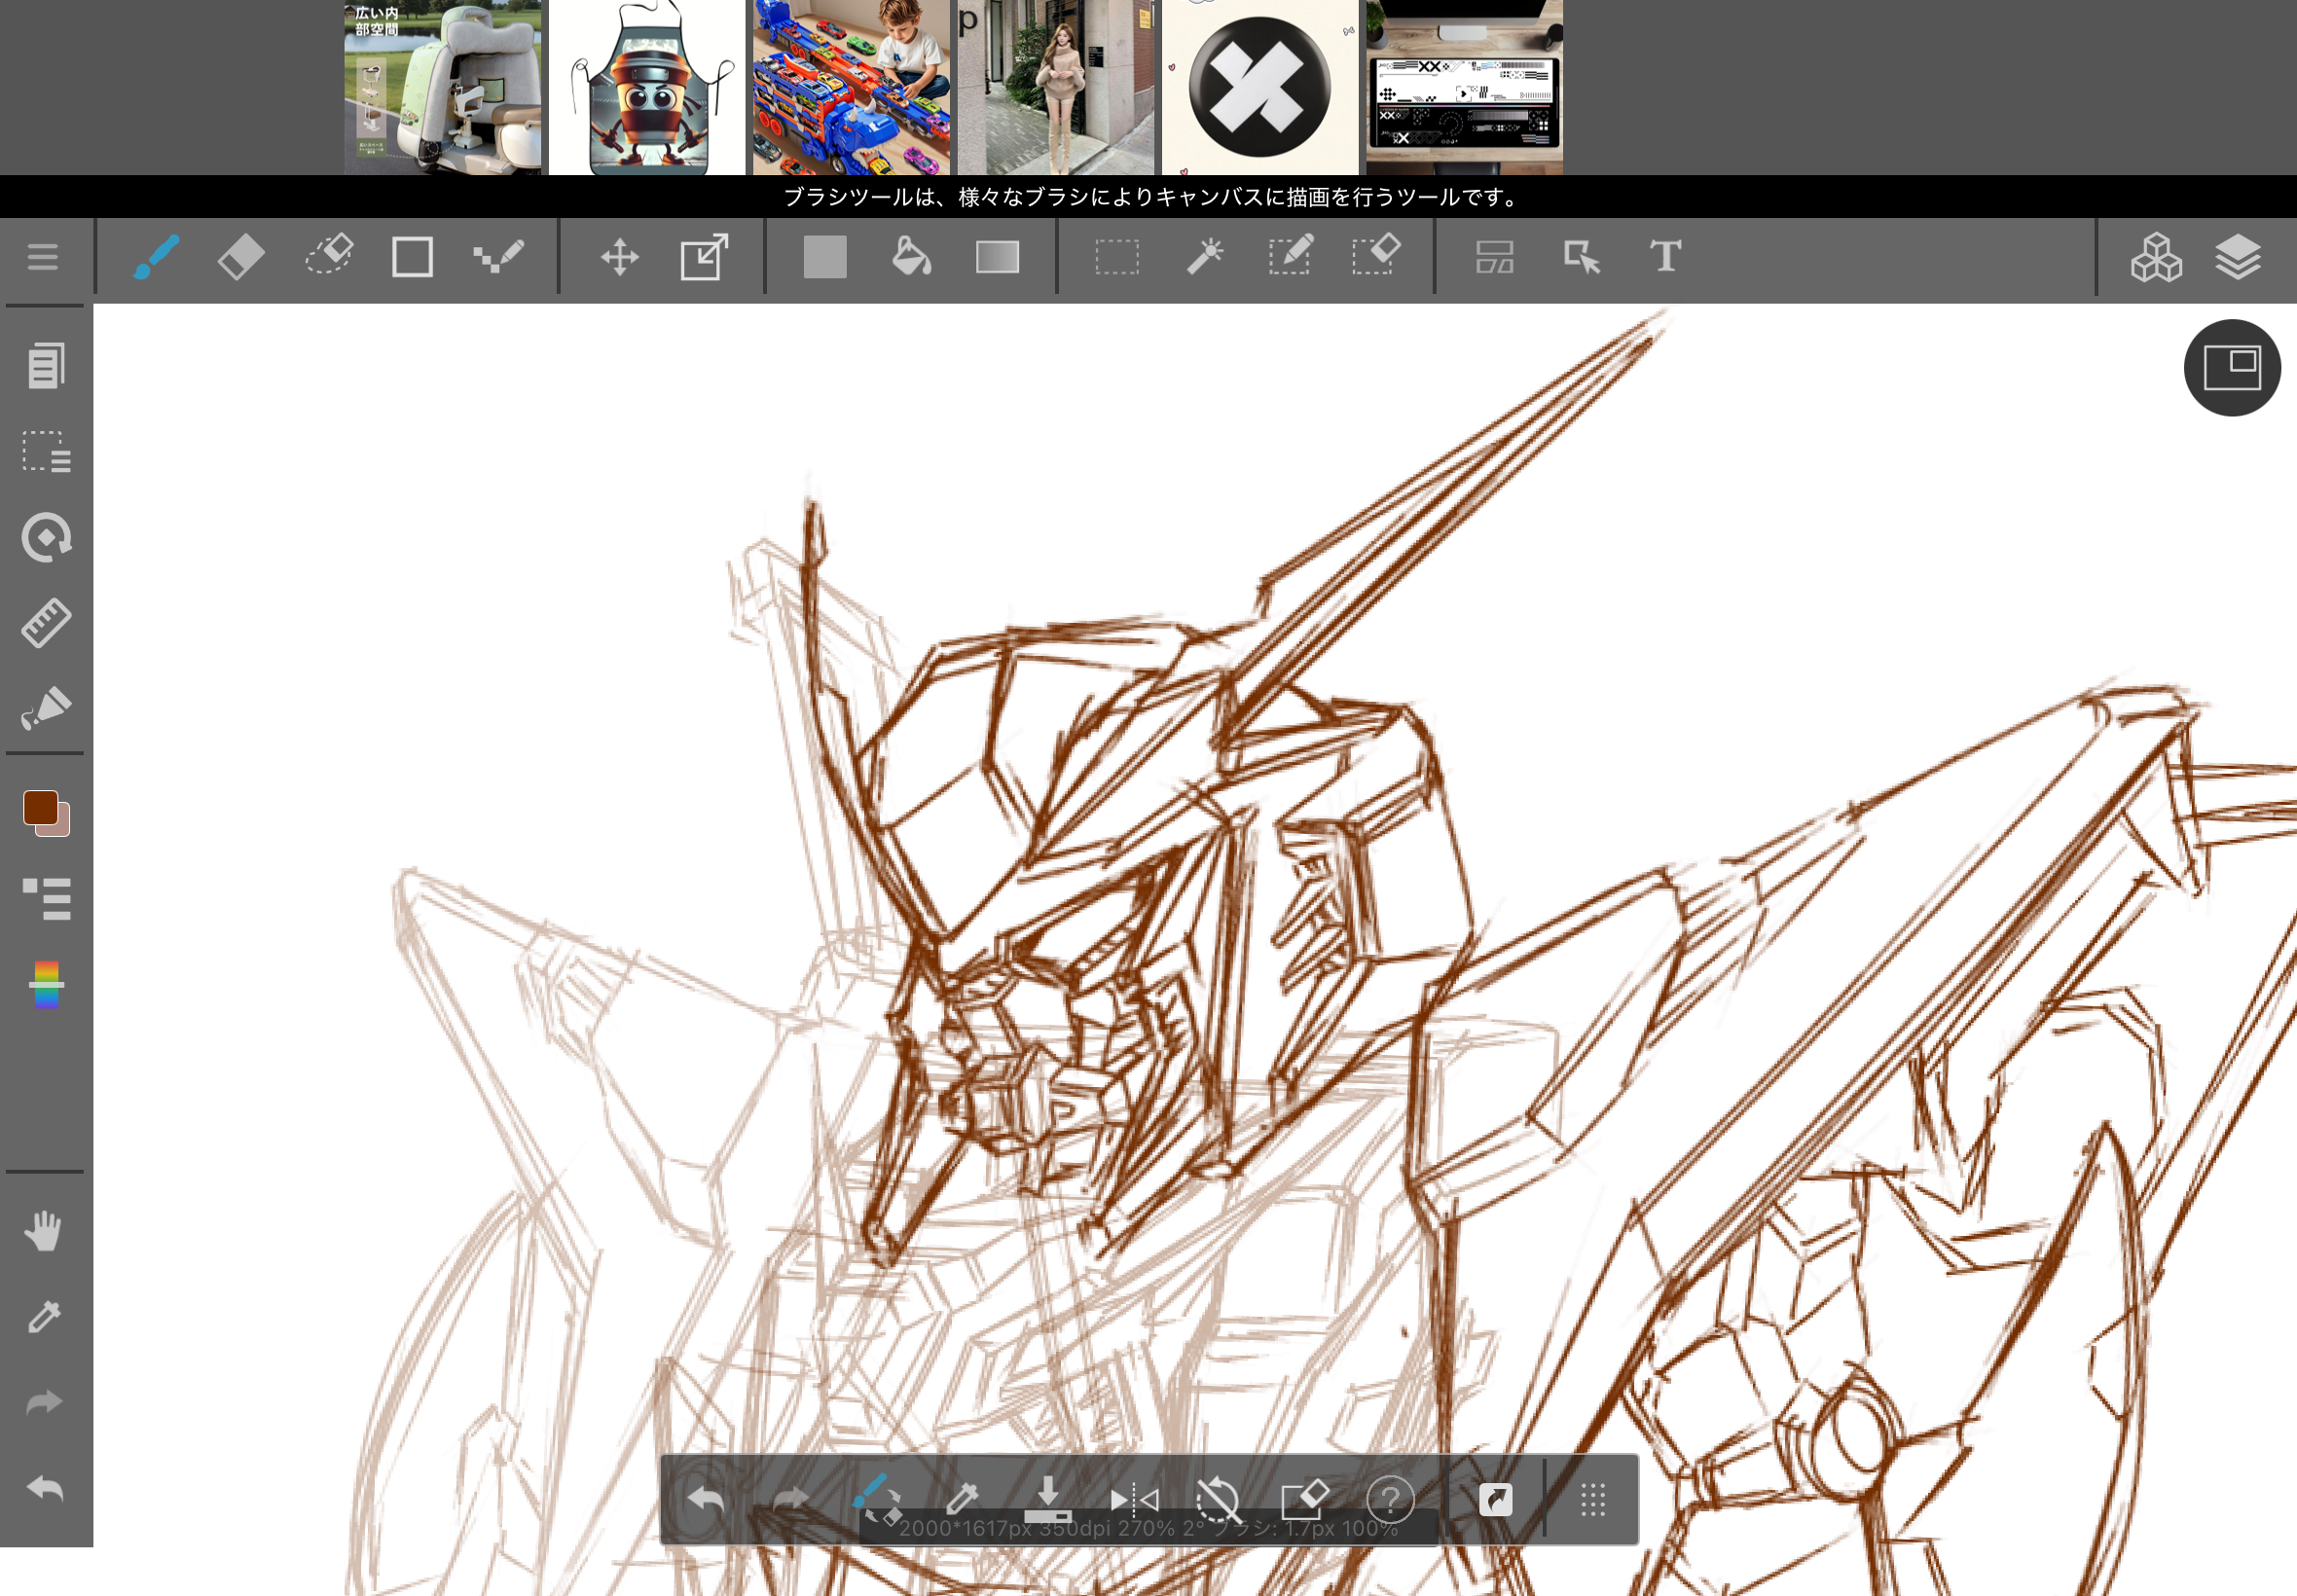Choose the Bucket fill tool
Image resolution: width=2297 pixels, height=1596 pixels.
coord(910,257)
